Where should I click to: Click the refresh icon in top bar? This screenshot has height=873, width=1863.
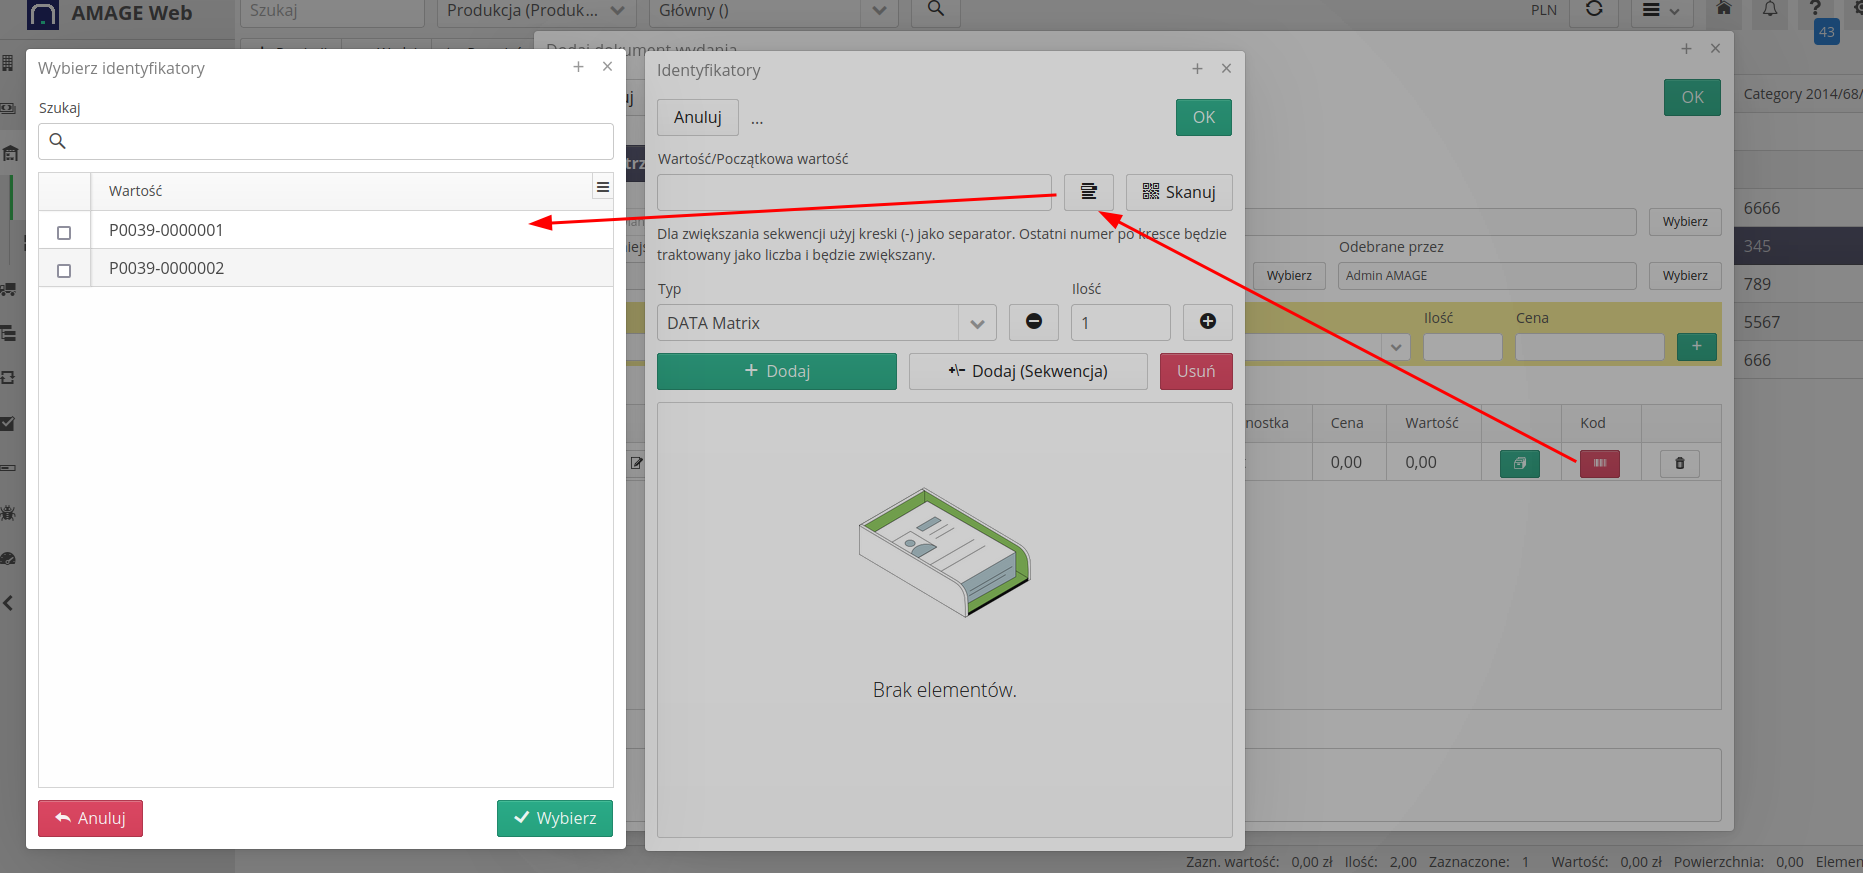pos(1594,10)
